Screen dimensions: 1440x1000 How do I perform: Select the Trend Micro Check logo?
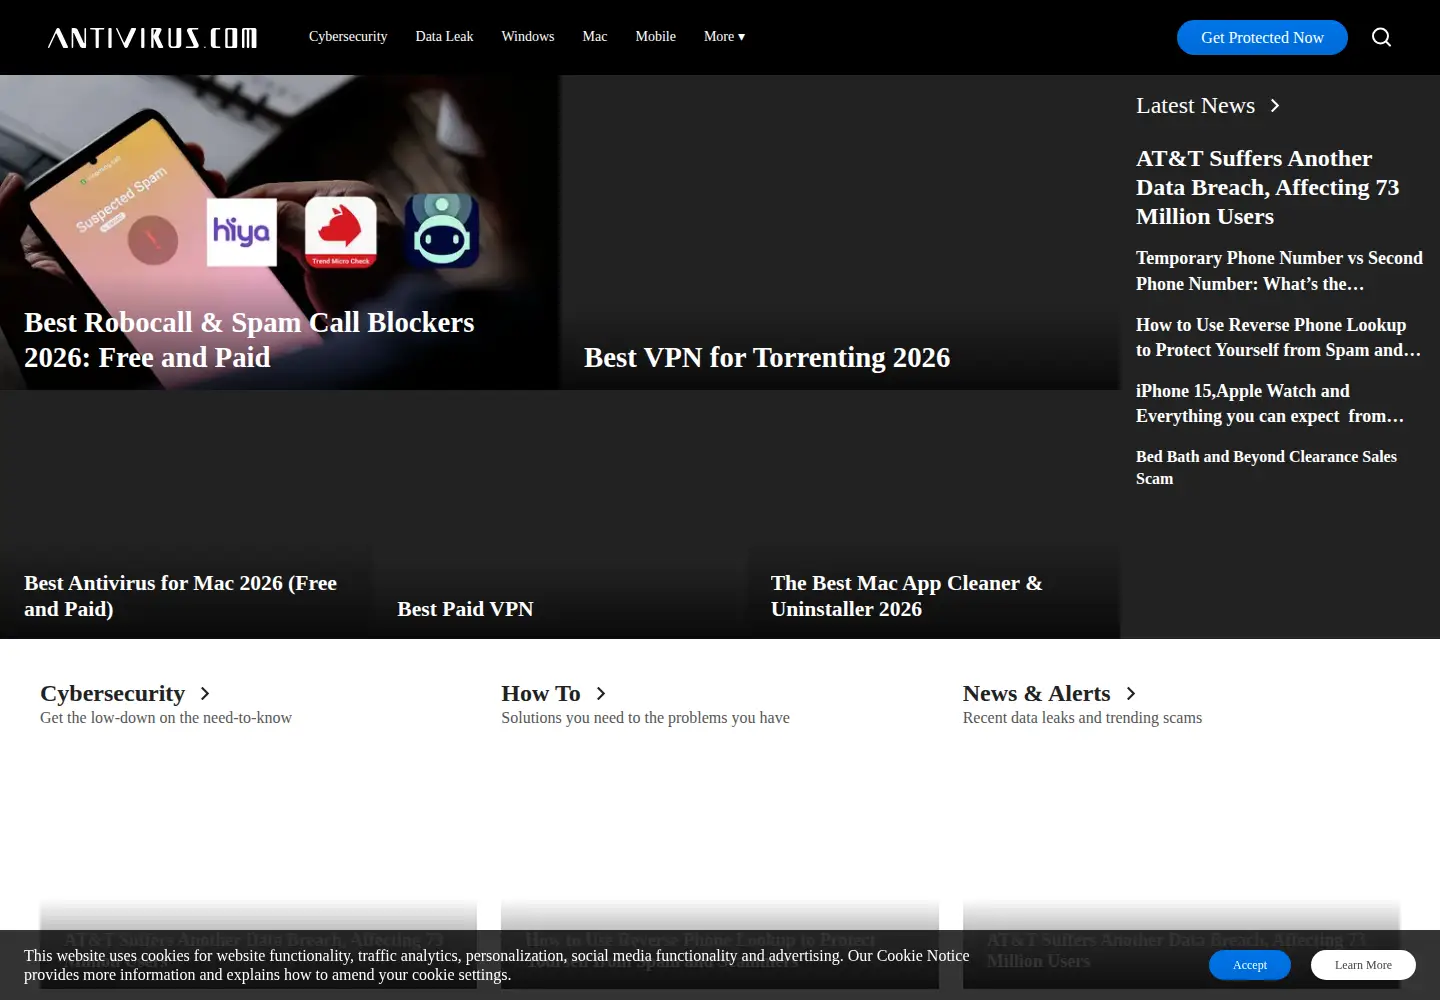(341, 232)
